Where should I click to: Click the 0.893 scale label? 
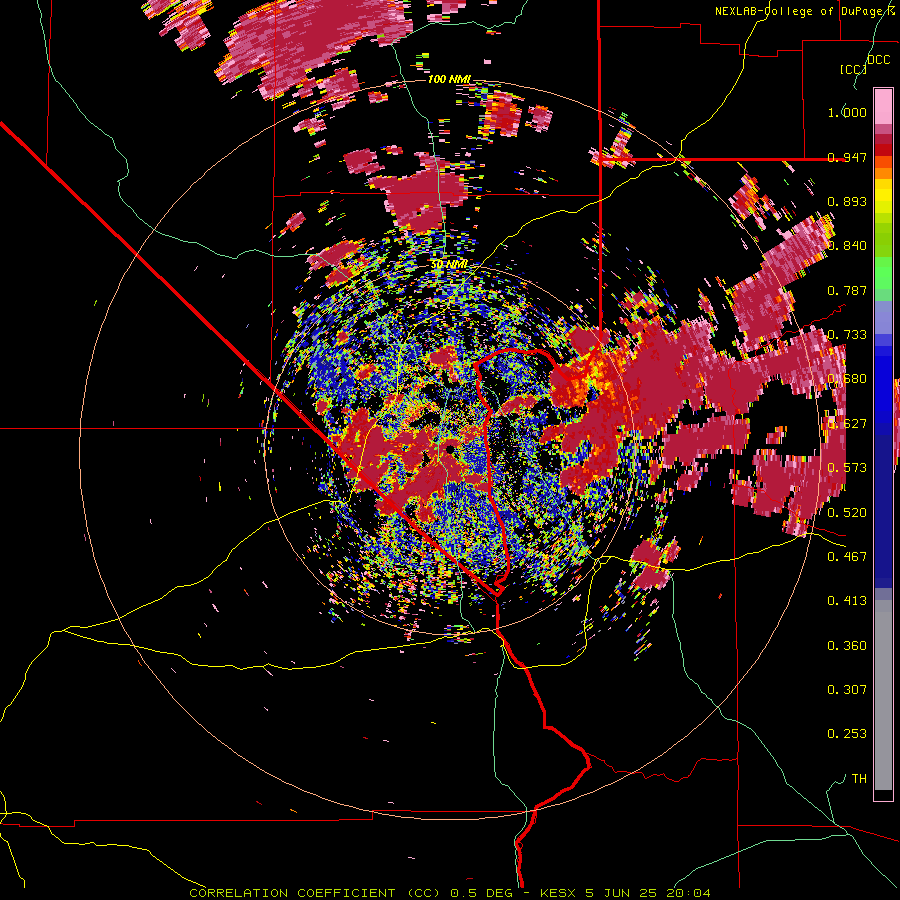point(847,201)
